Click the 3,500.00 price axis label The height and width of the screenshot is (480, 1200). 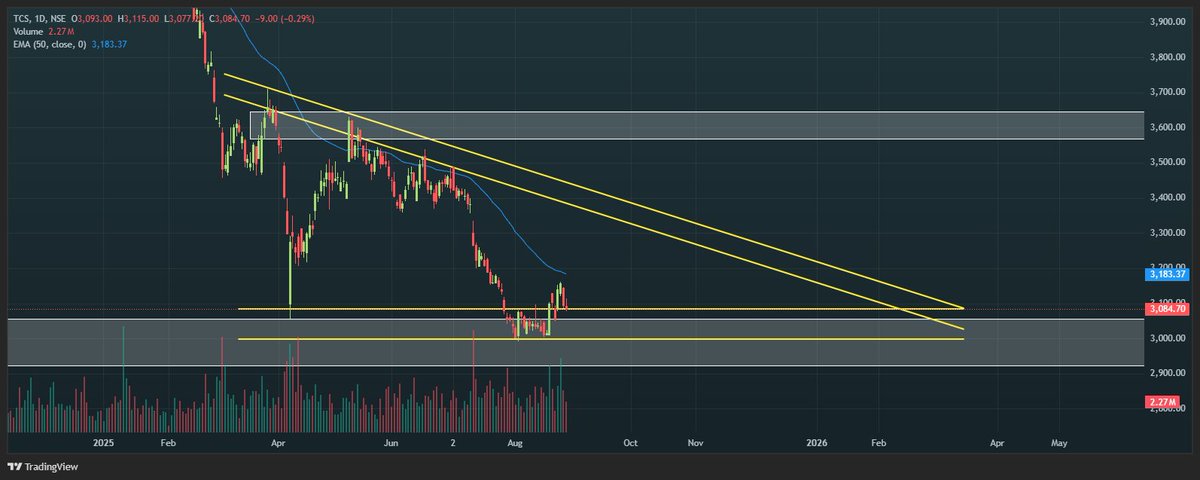tap(1167, 162)
